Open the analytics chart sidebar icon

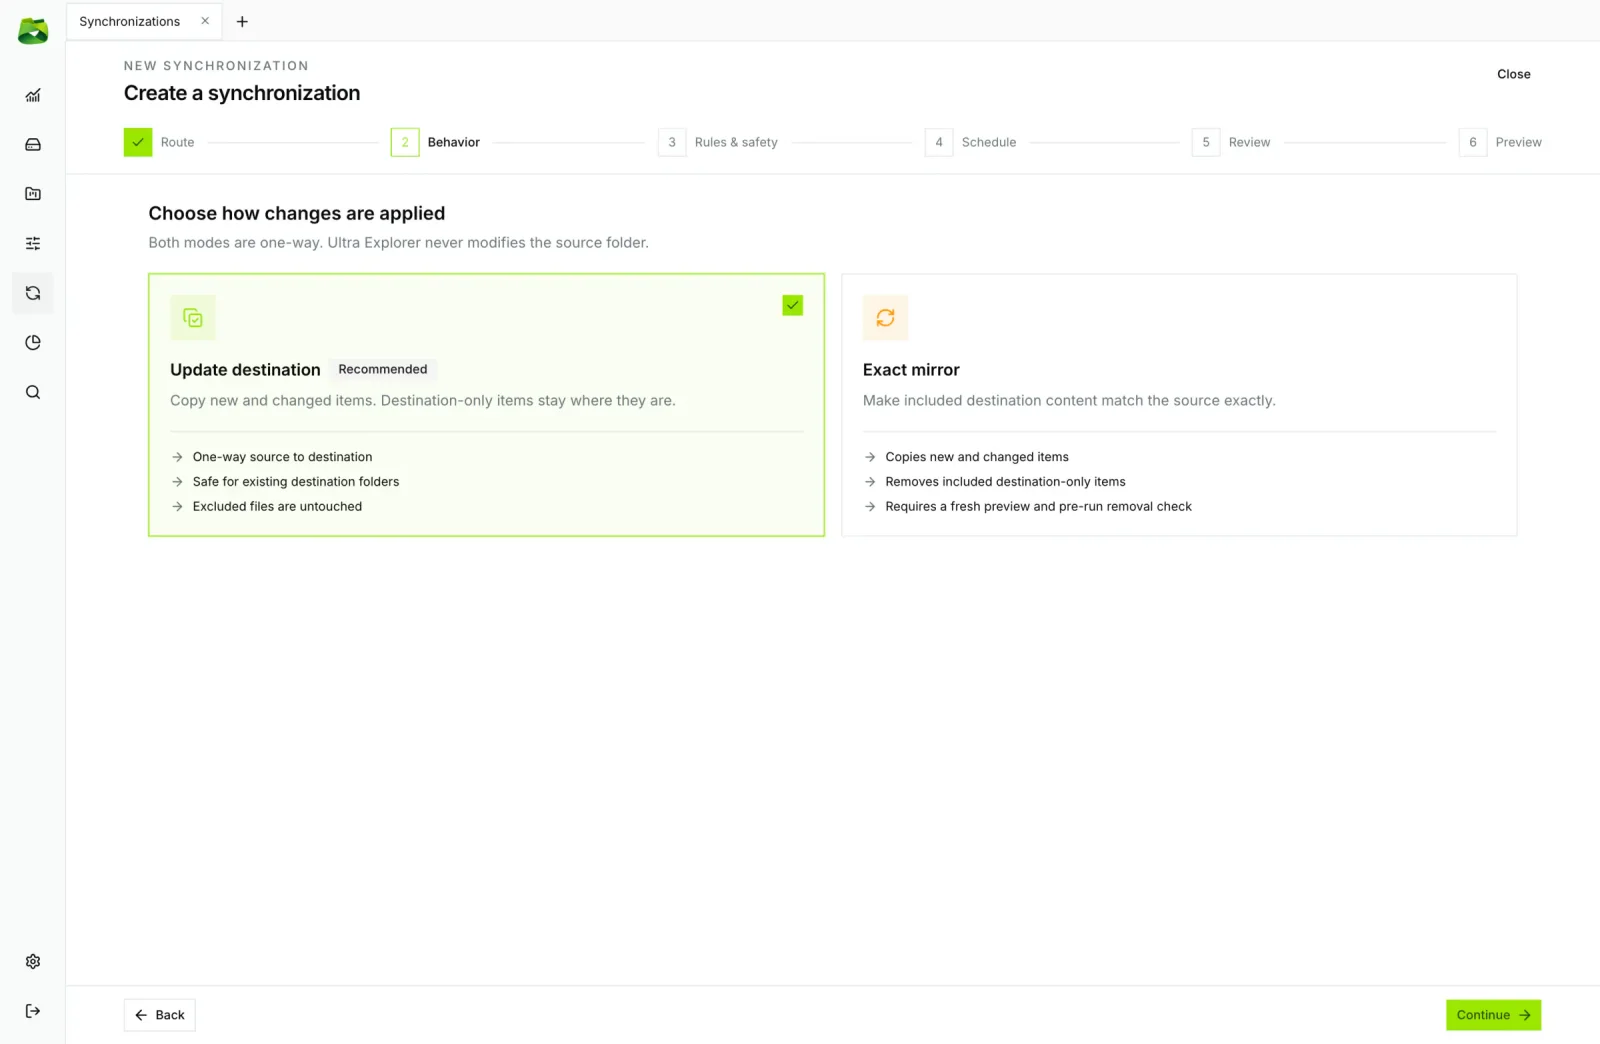pos(33,95)
